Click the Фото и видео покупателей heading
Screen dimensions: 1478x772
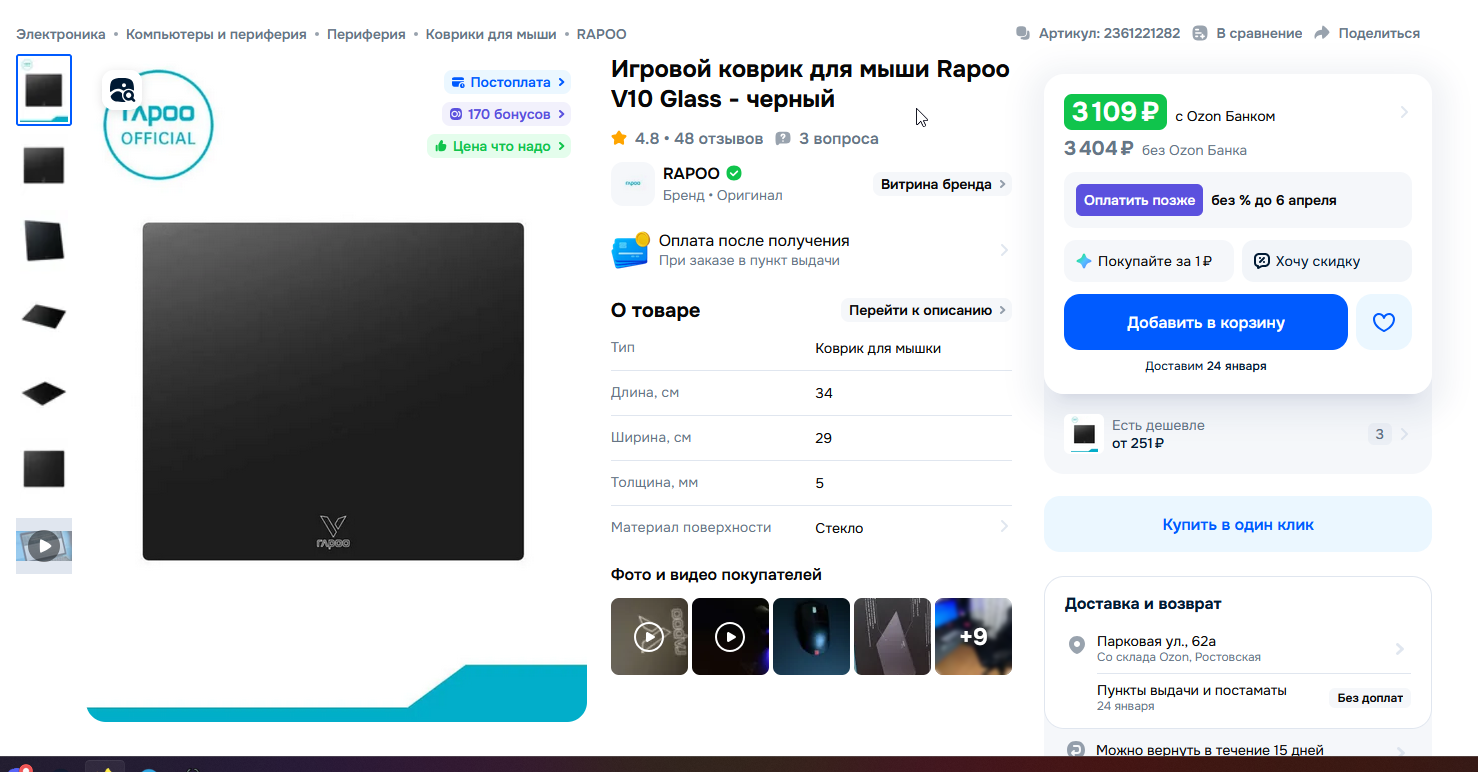[x=716, y=575]
